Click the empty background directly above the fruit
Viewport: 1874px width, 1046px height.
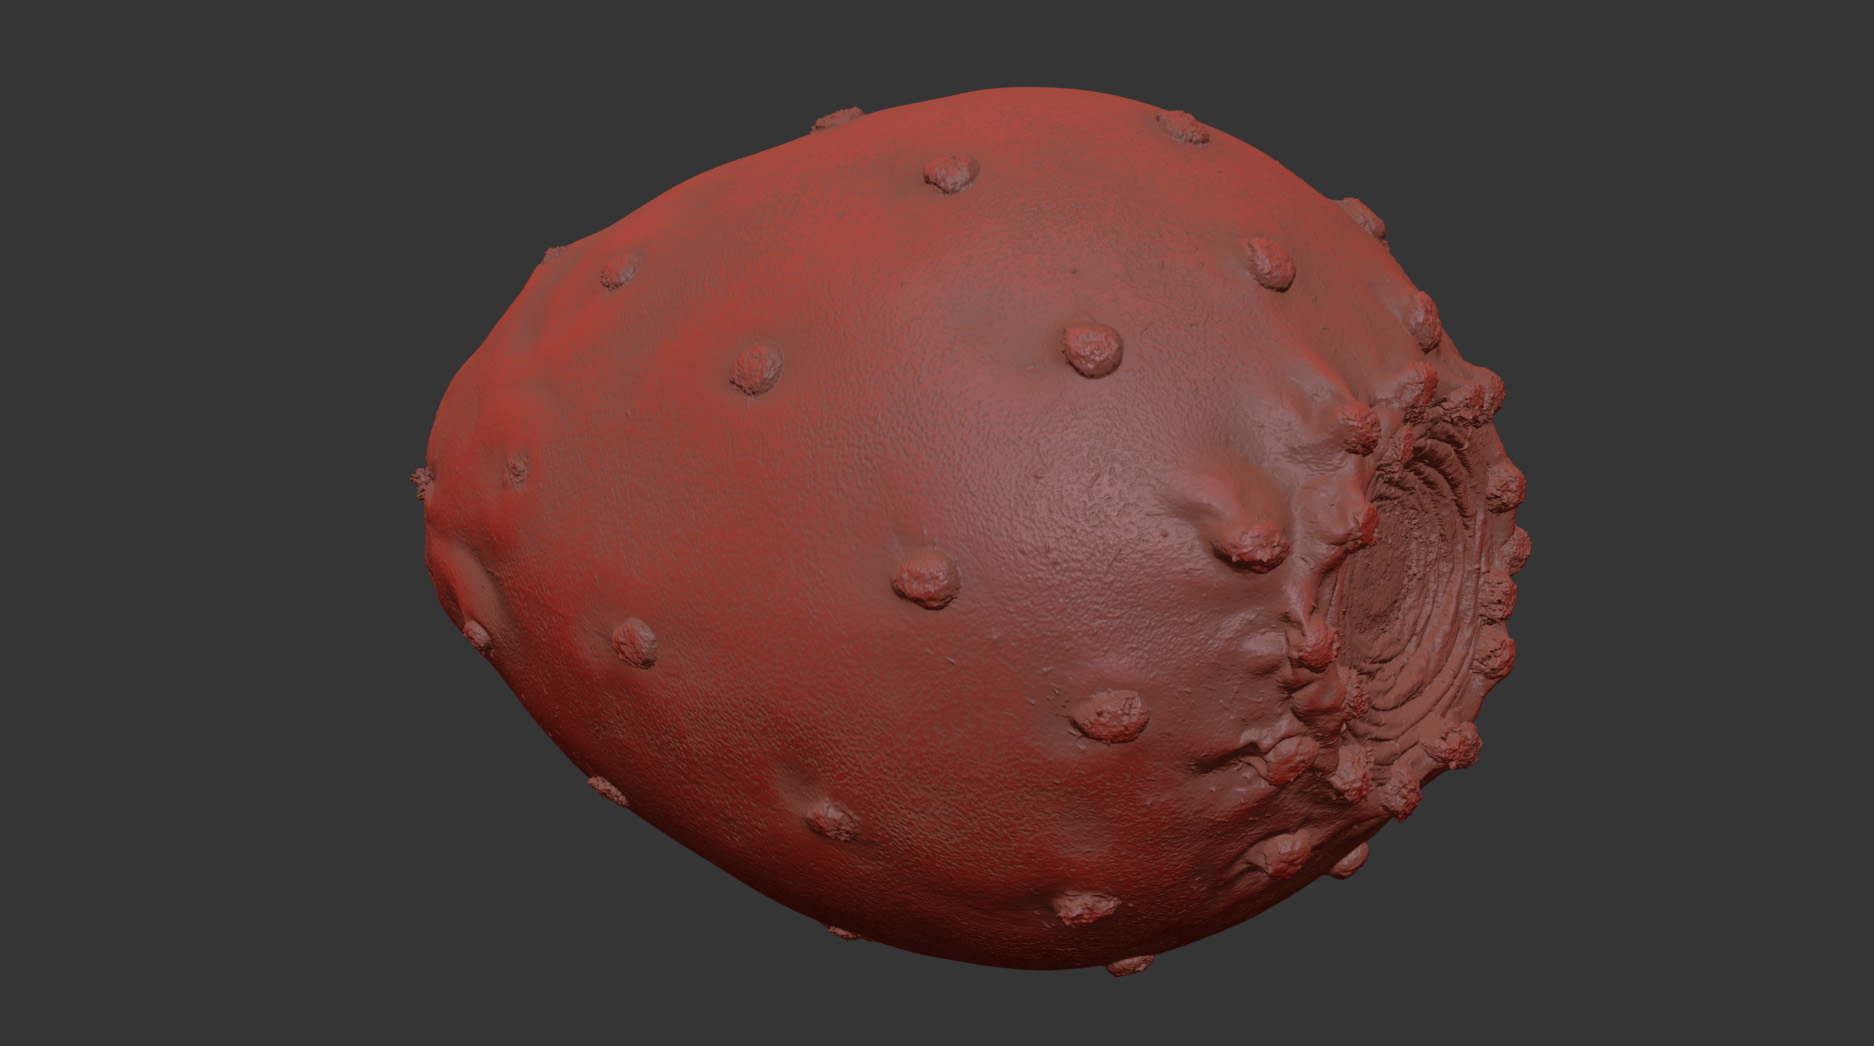coord(1000,40)
